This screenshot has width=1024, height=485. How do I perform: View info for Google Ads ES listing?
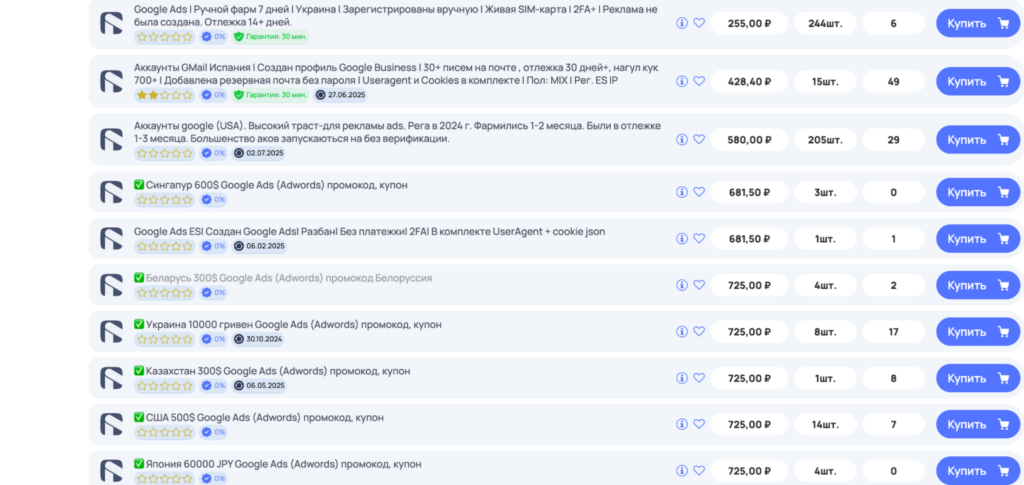[x=682, y=239]
